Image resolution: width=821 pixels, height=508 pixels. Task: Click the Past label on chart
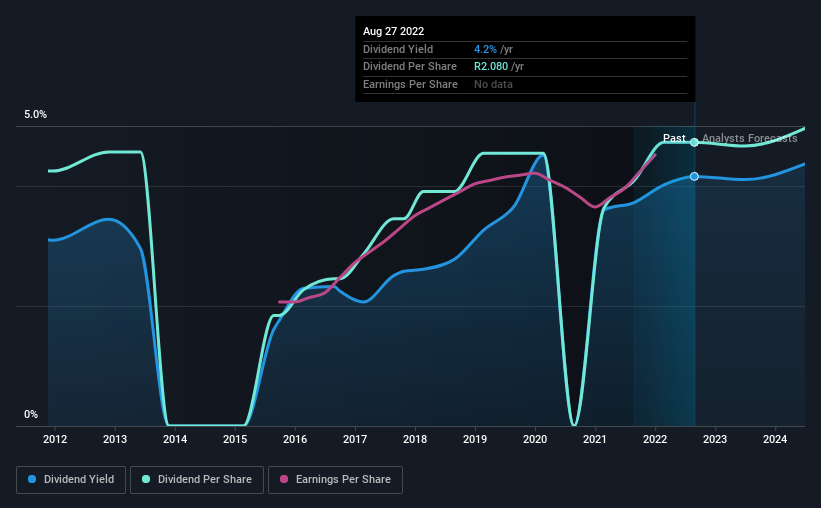674,138
